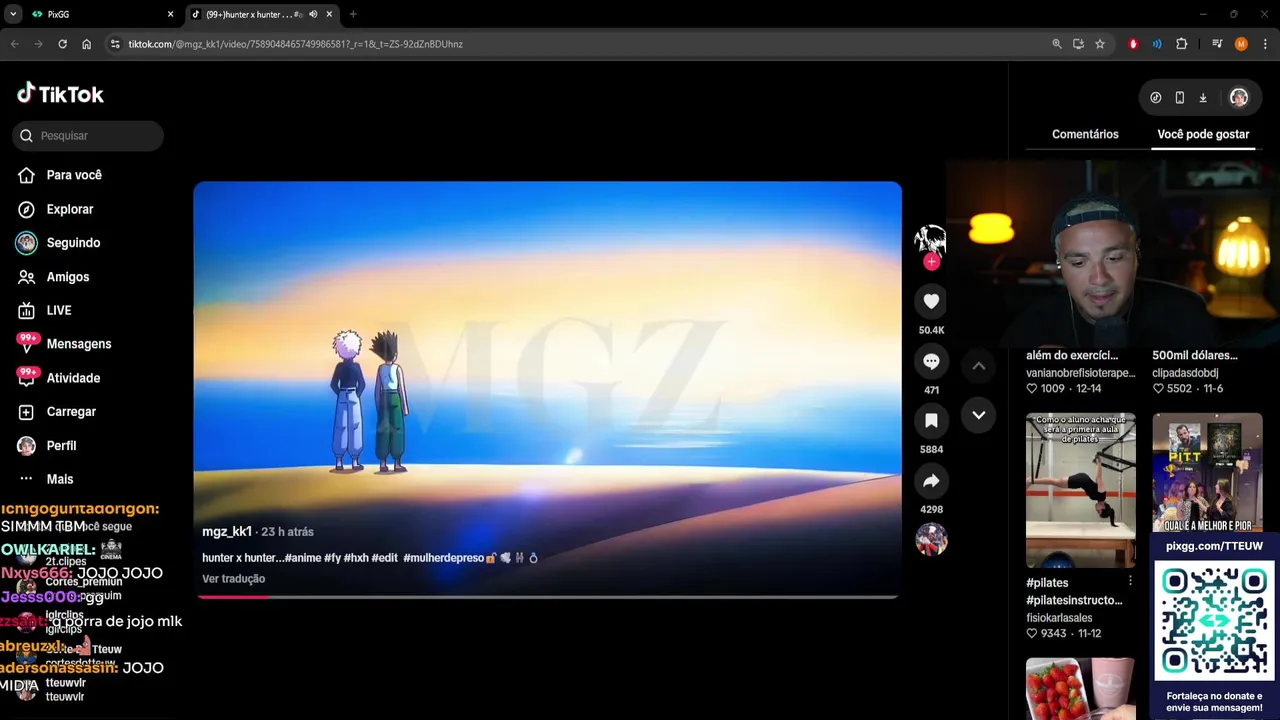Open the media controls music-note icon
Screen dimensions: 1280x720
[x=1217, y=44]
